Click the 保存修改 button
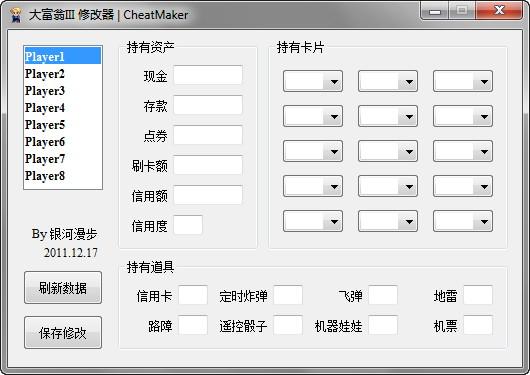This screenshot has width=530, height=375. point(63,332)
